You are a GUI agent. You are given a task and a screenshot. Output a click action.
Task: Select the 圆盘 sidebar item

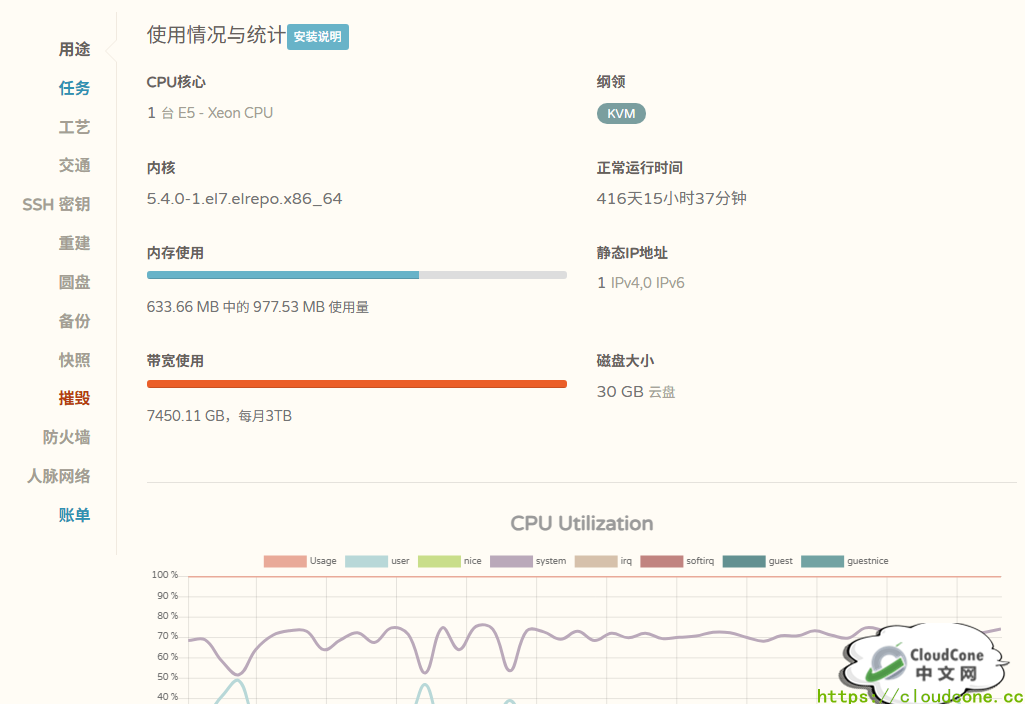coord(74,282)
